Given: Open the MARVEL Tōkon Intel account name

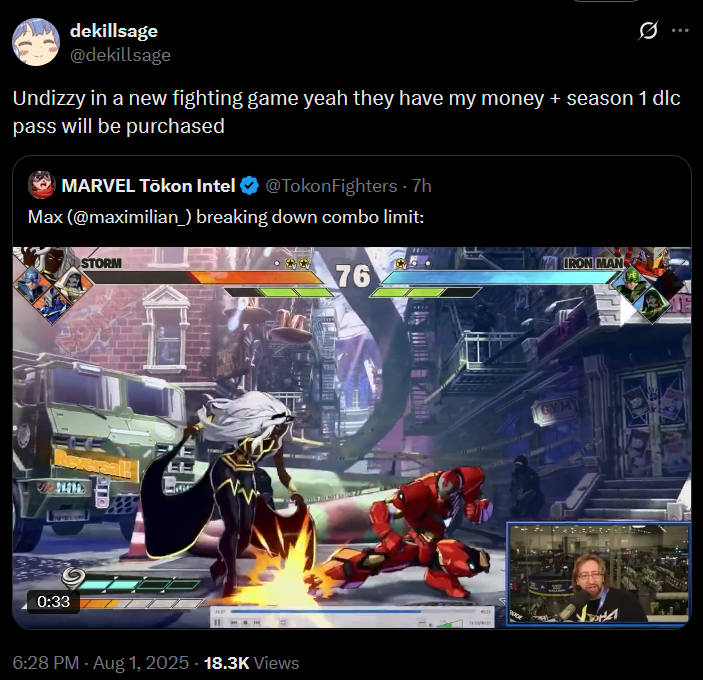Looking at the screenshot, I should coord(148,186).
